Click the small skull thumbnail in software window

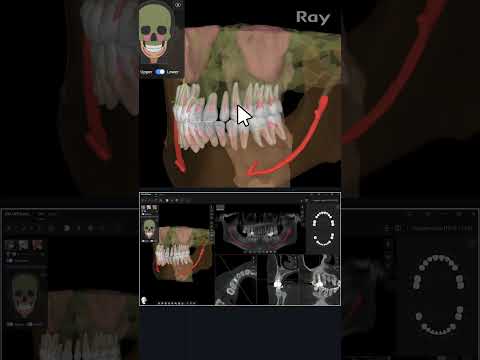pyautogui.click(x=149, y=230)
